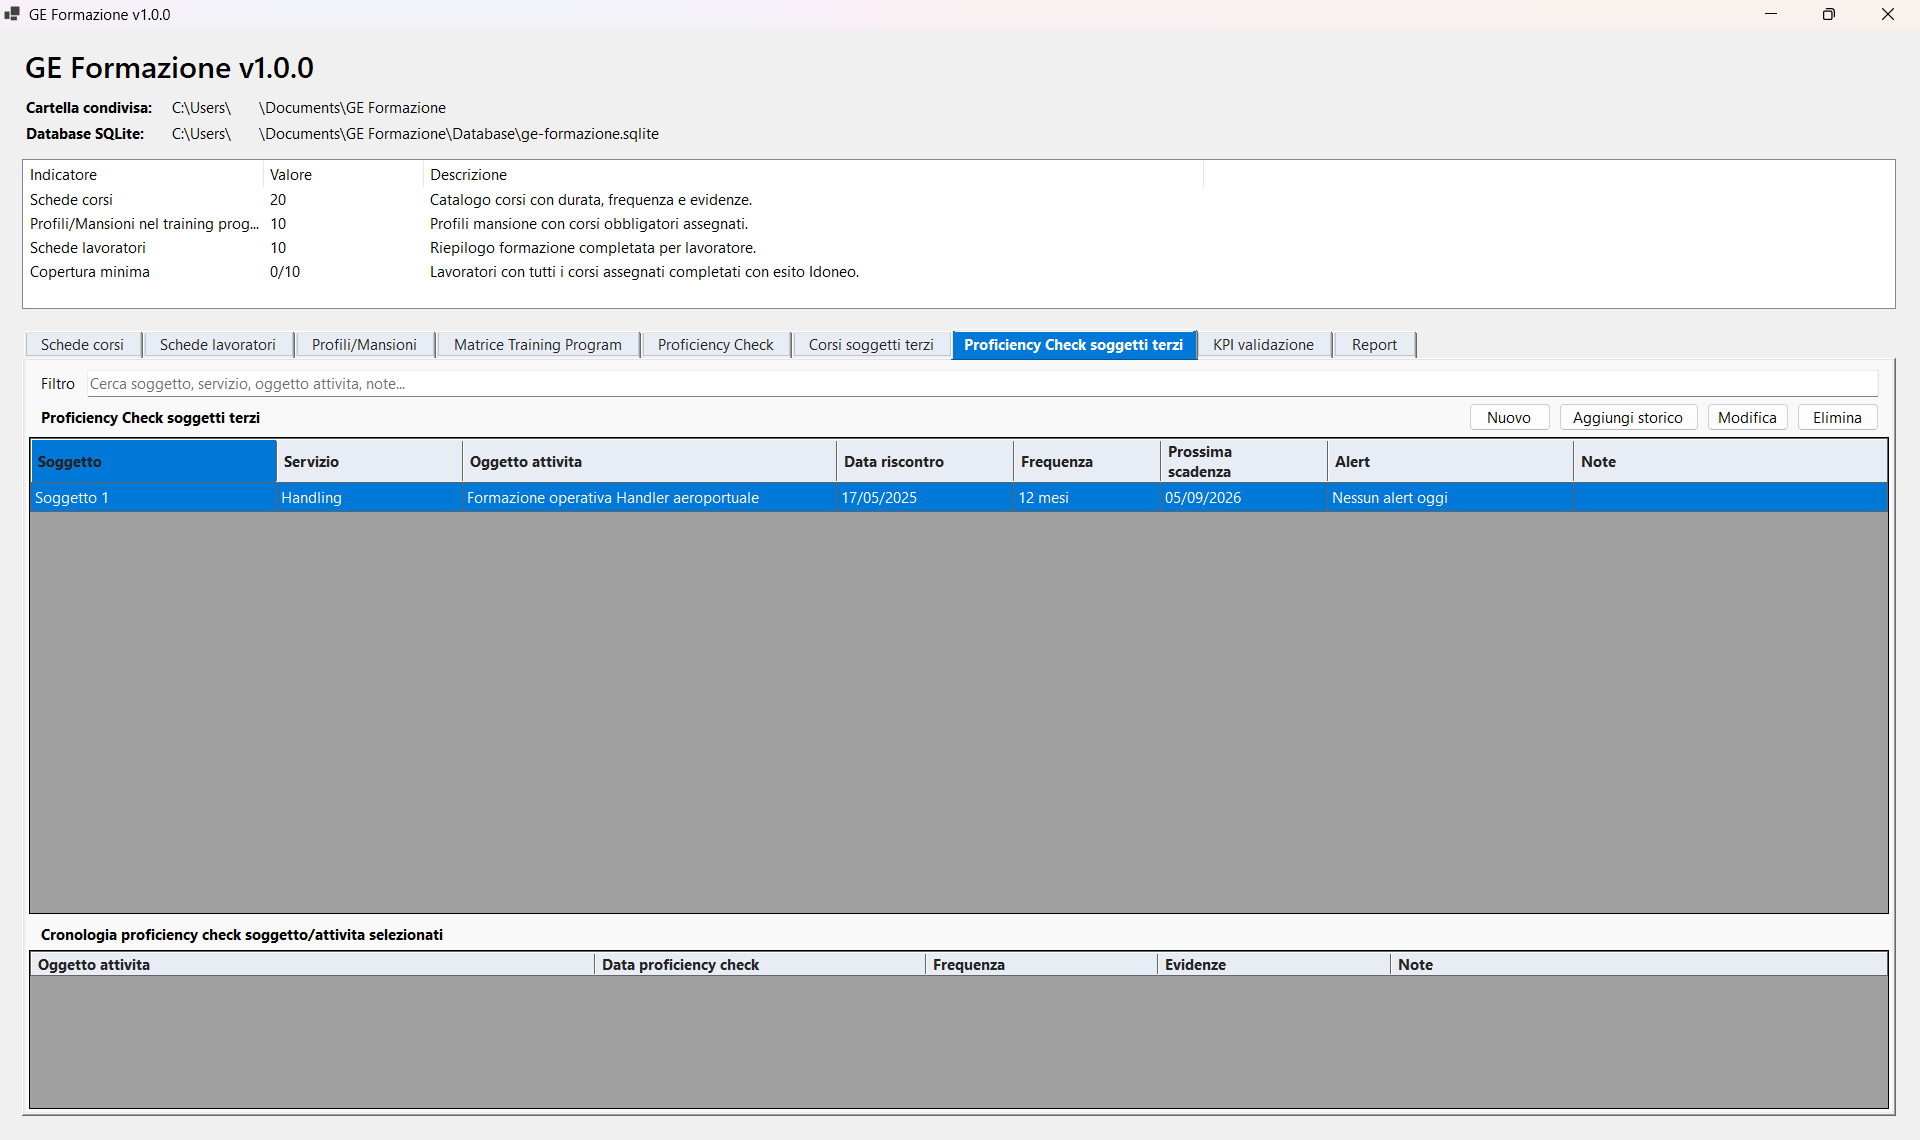Click the Valore column header
Screen dimensions: 1920x1140
tap(343, 175)
